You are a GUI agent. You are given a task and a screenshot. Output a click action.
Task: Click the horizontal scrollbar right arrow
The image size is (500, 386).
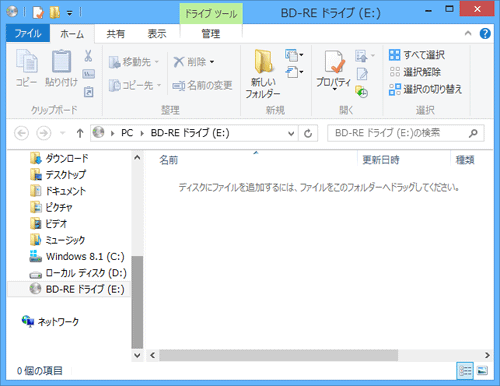487,355
